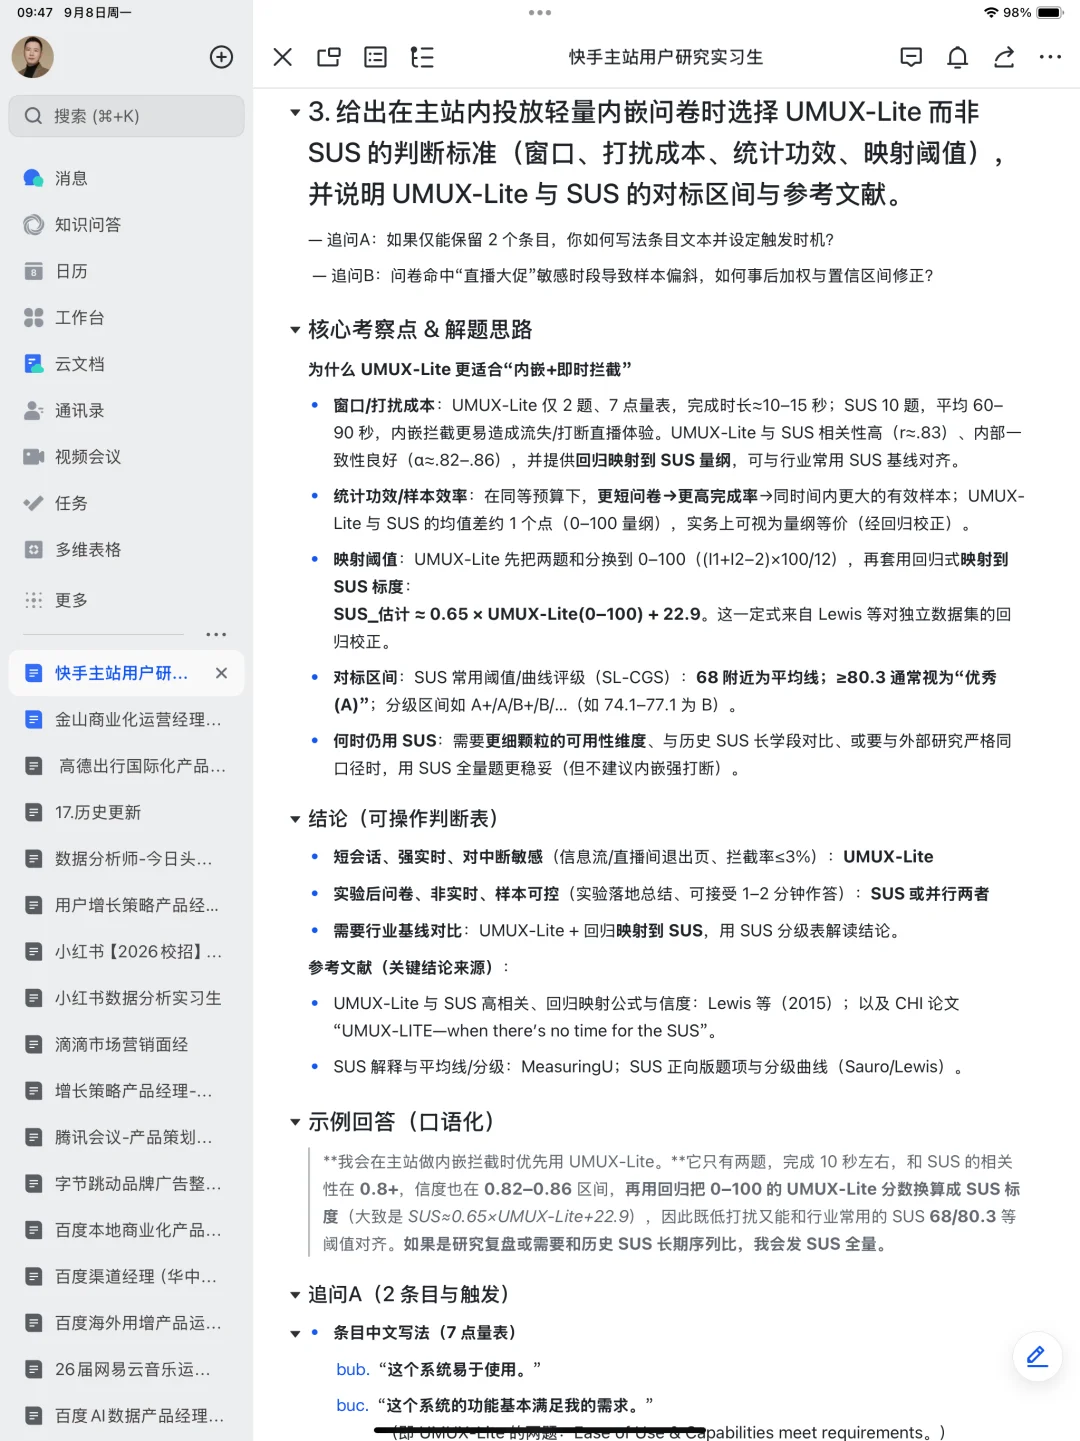The width and height of the screenshot is (1080, 1441).
Task: Collapse 结论（可操作判断表）section
Action: pos(295,819)
